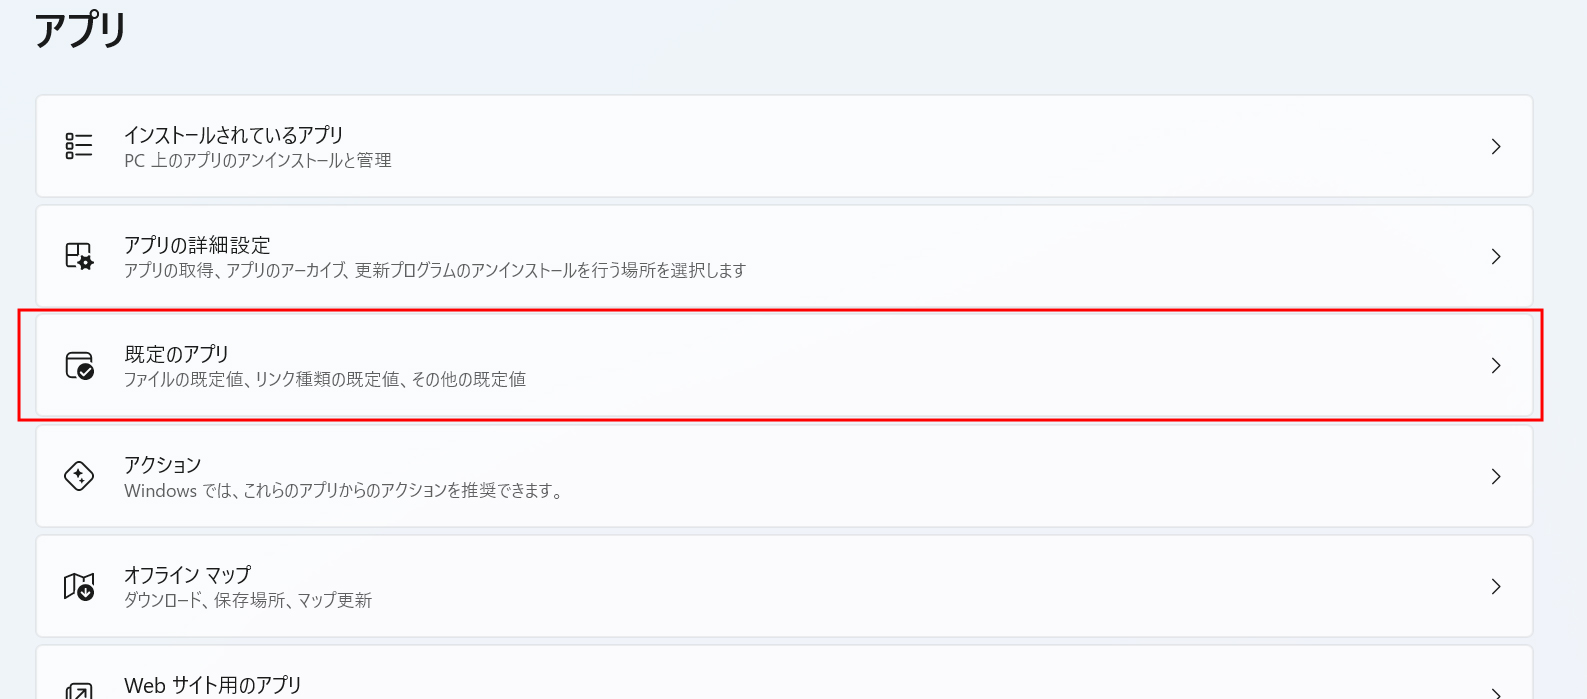Click the description under 既定のアプリ
The height and width of the screenshot is (699, 1587).
(325, 380)
